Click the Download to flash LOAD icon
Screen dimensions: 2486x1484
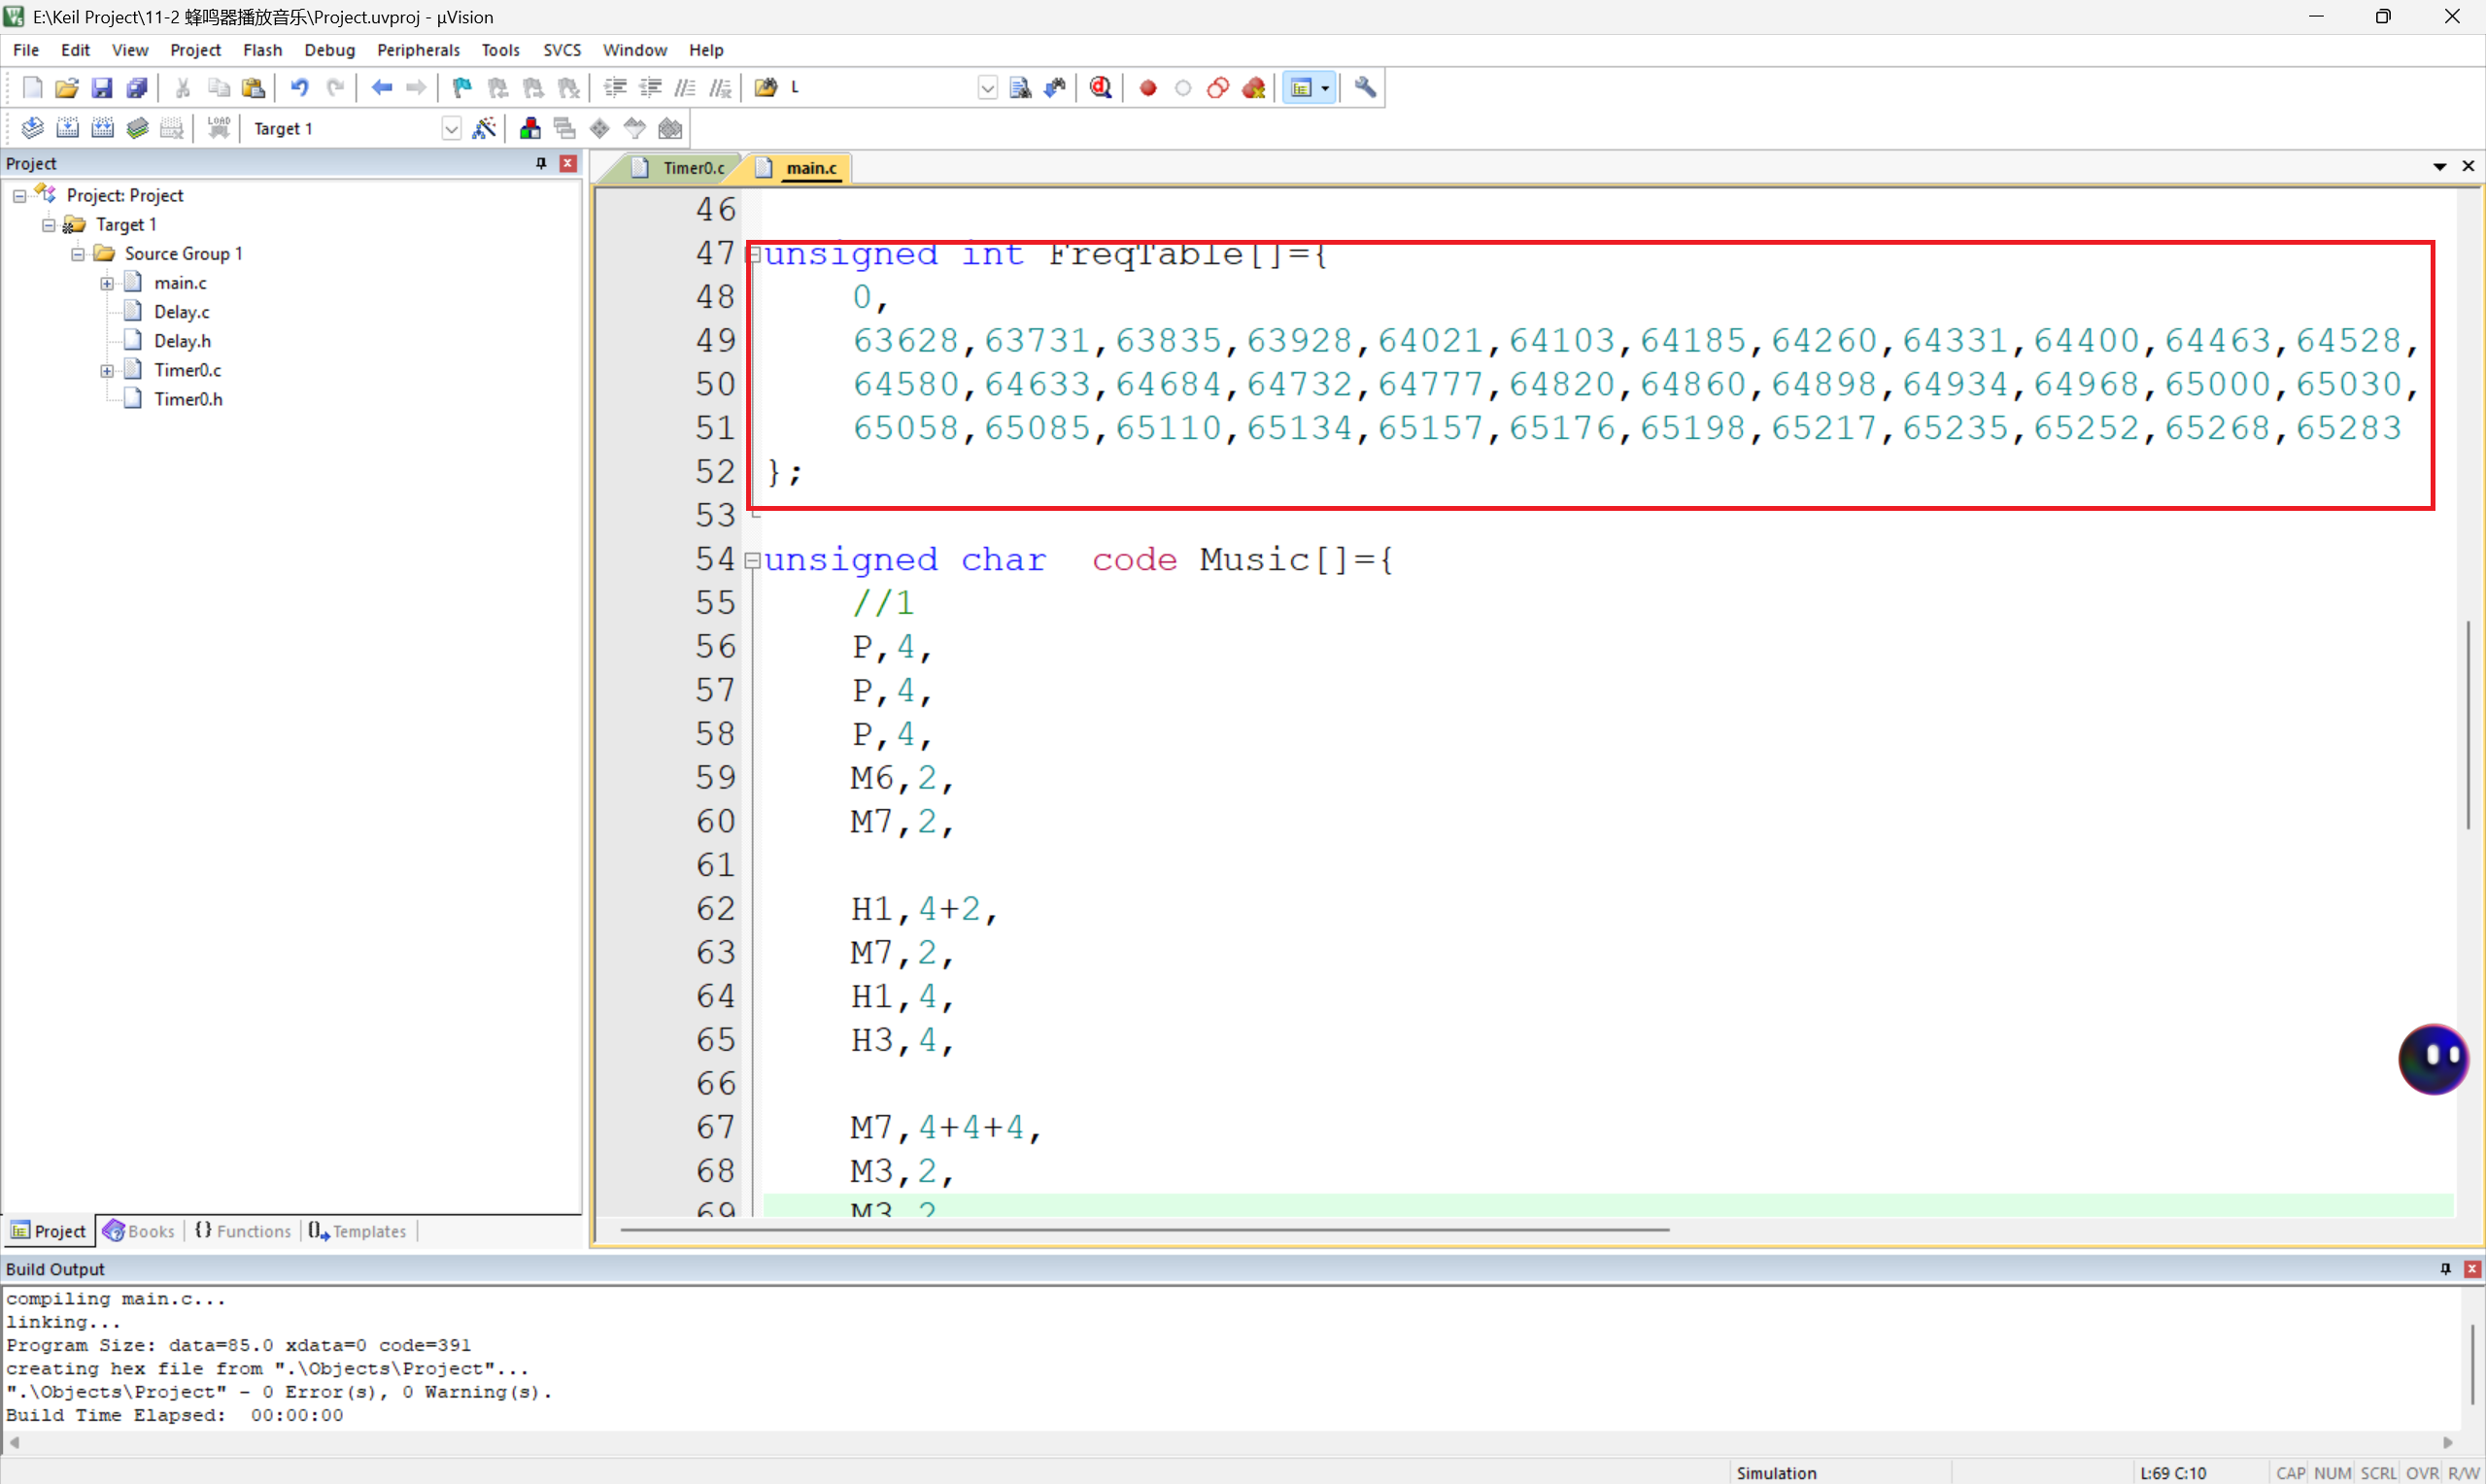pos(218,128)
